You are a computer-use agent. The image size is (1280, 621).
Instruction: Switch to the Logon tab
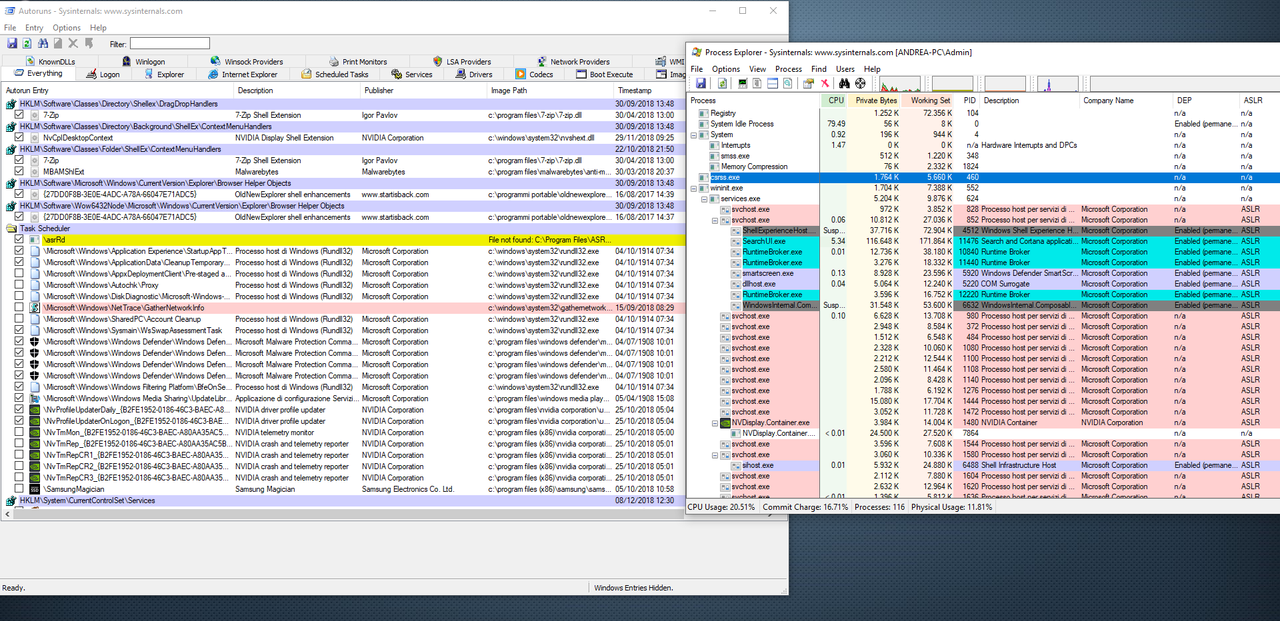(102, 74)
